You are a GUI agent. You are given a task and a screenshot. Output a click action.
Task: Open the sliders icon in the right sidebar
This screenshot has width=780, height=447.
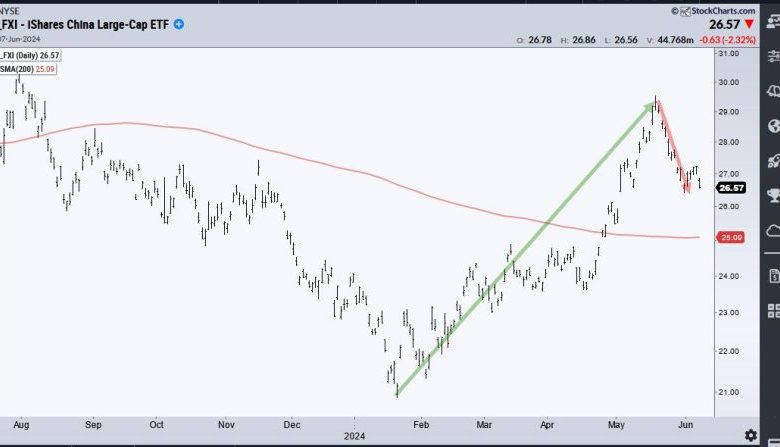click(774, 55)
